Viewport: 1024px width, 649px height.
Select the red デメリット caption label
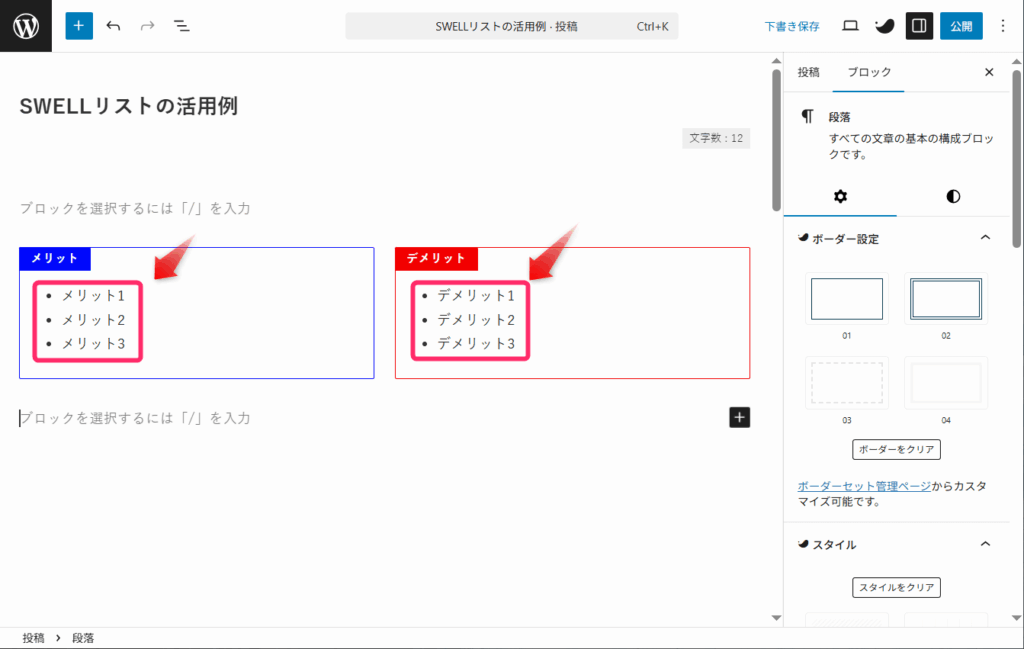point(436,259)
